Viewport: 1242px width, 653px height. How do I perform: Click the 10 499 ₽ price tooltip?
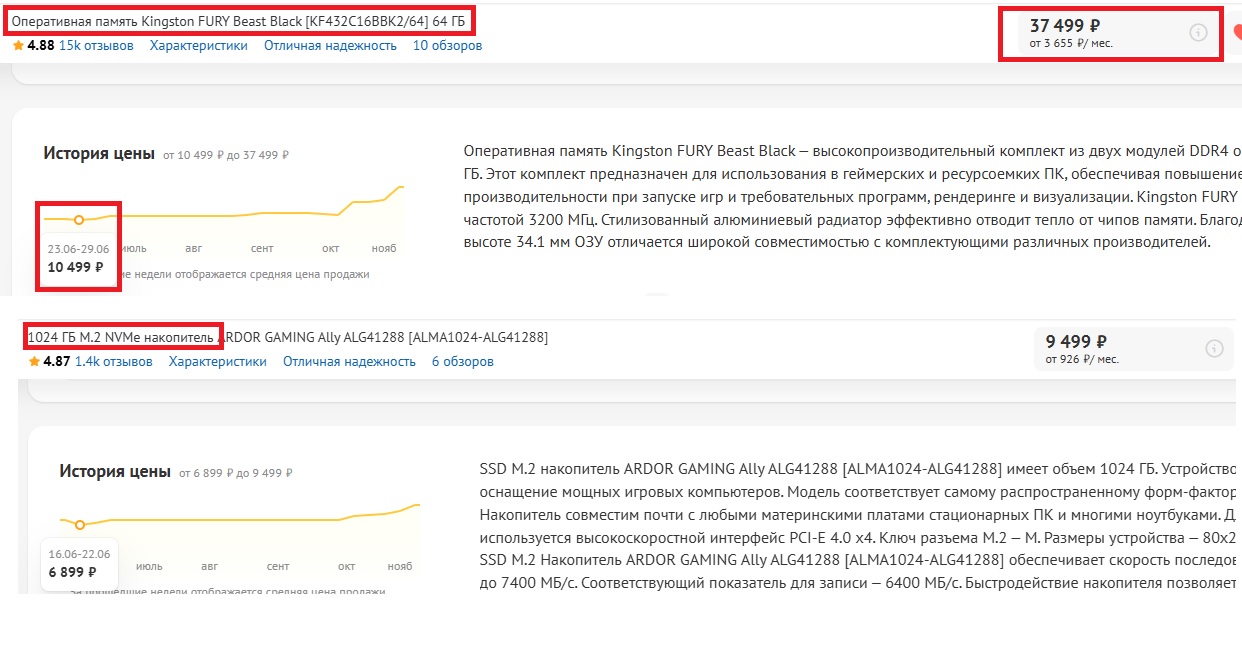[78, 258]
